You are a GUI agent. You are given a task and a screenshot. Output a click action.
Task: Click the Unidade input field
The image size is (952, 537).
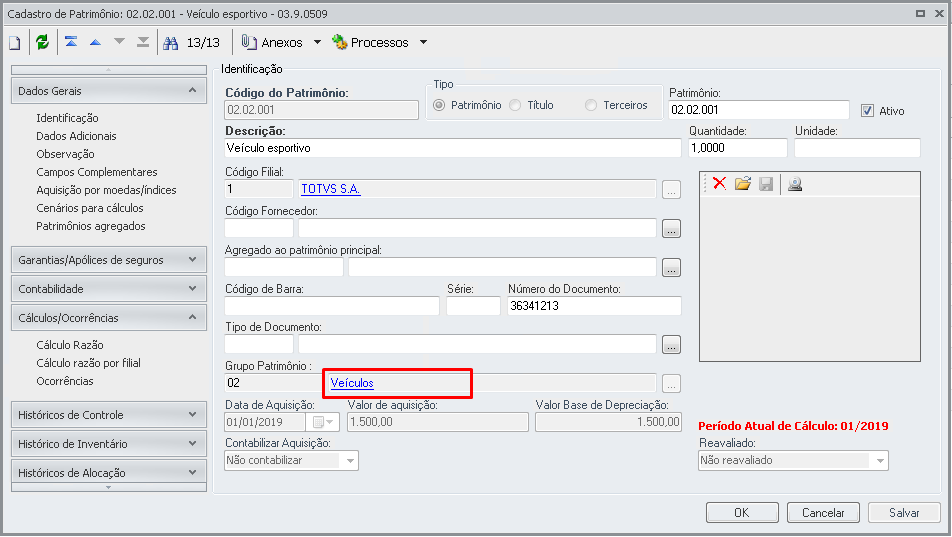[857, 148]
